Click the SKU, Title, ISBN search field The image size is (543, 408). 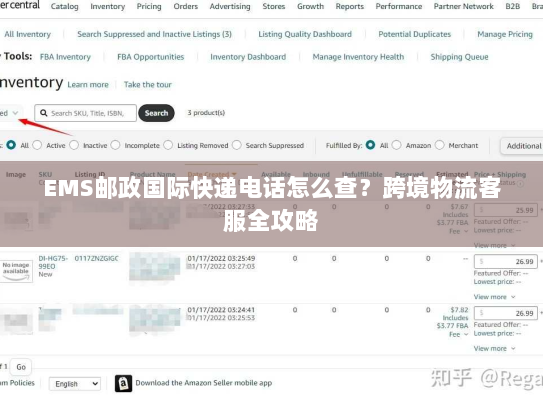coord(86,113)
